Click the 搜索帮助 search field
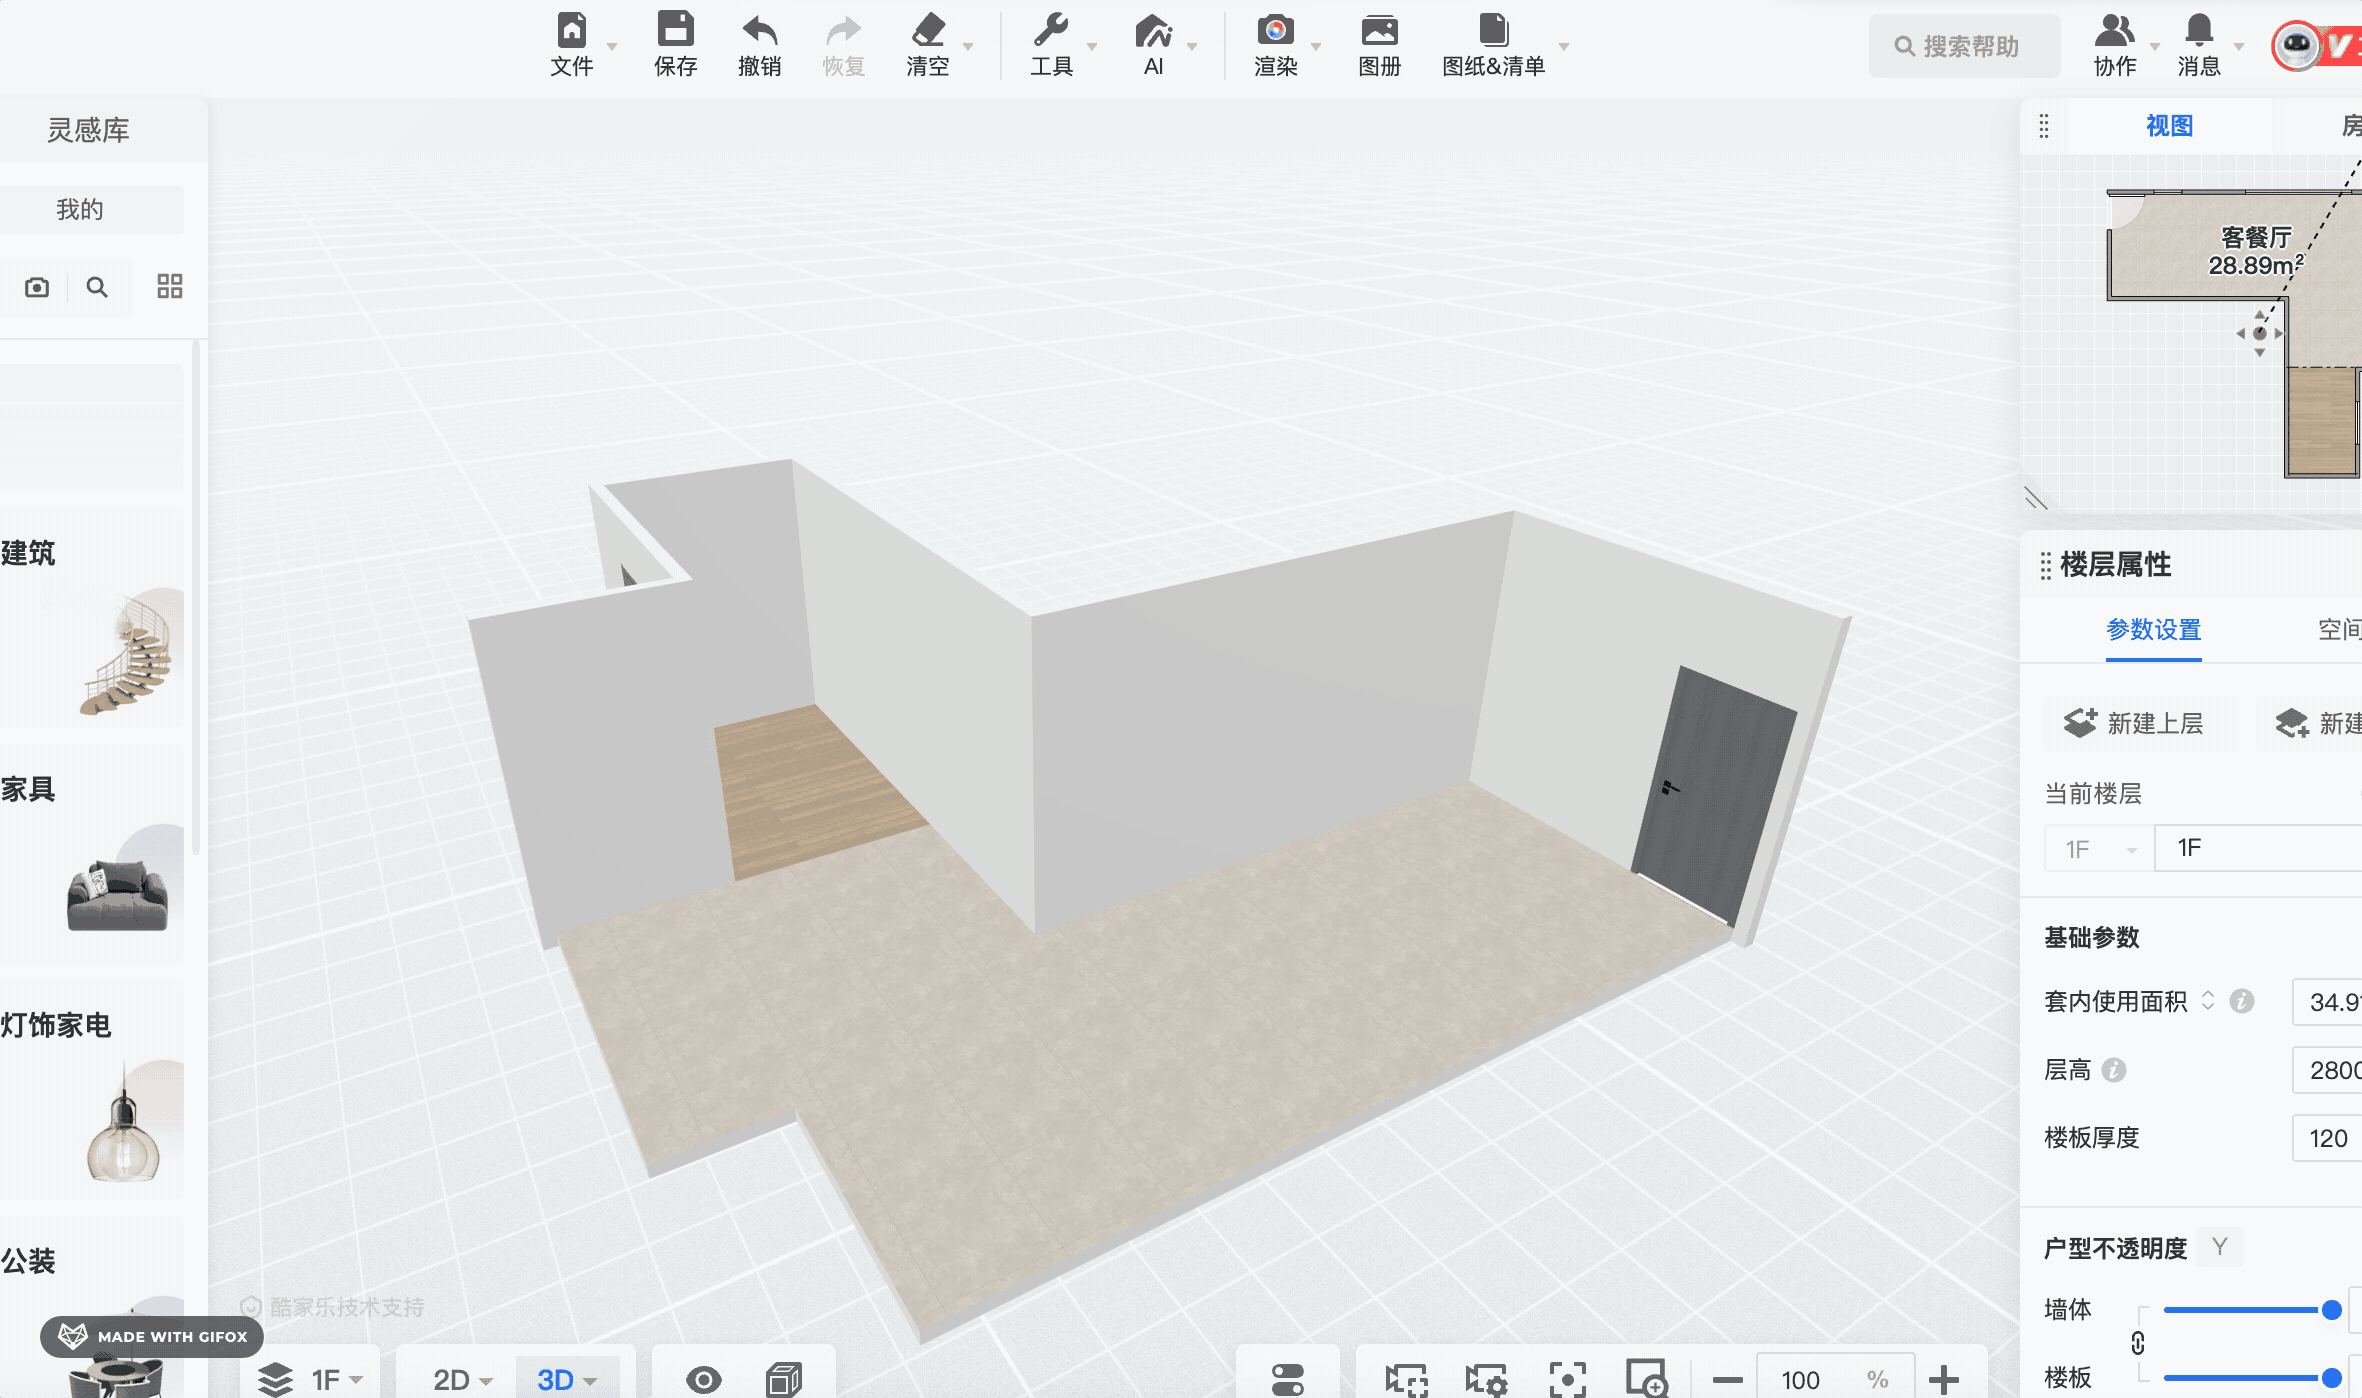 click(1965, 46)
